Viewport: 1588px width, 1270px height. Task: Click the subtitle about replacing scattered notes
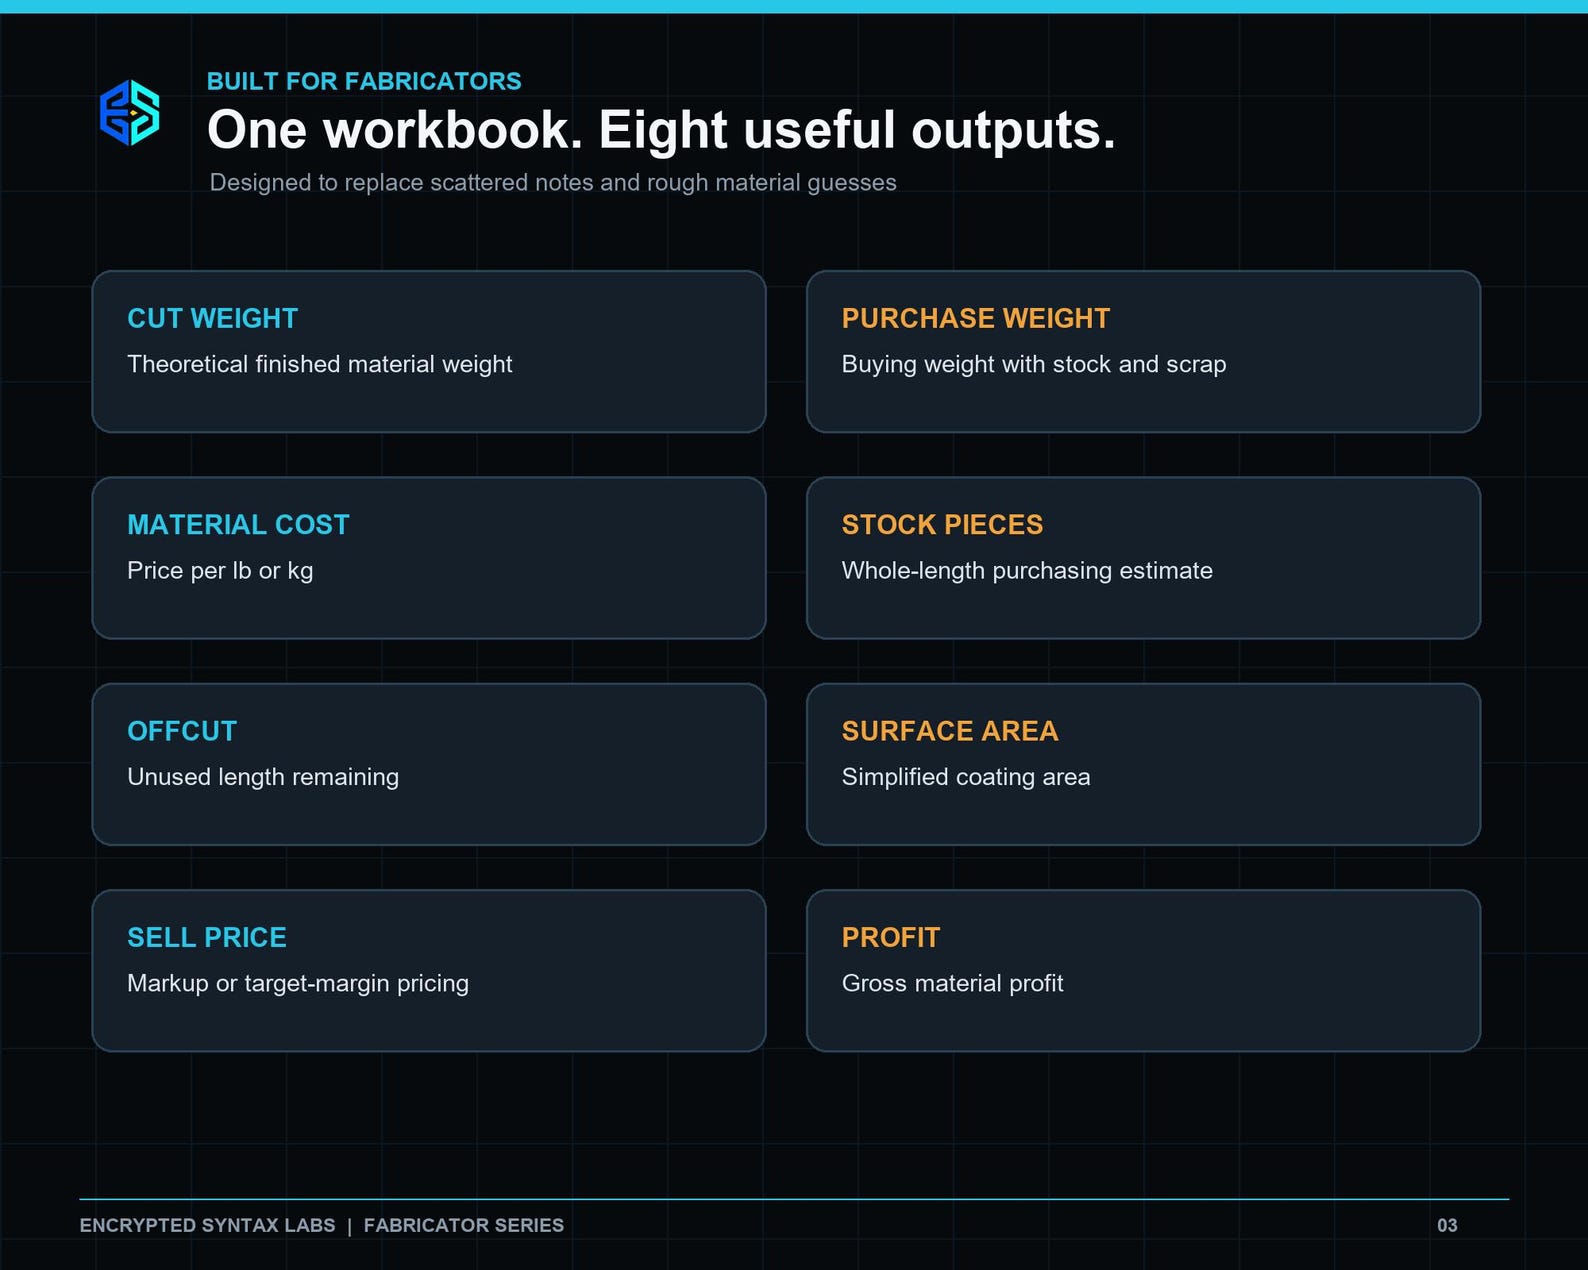tap(553, 183)
